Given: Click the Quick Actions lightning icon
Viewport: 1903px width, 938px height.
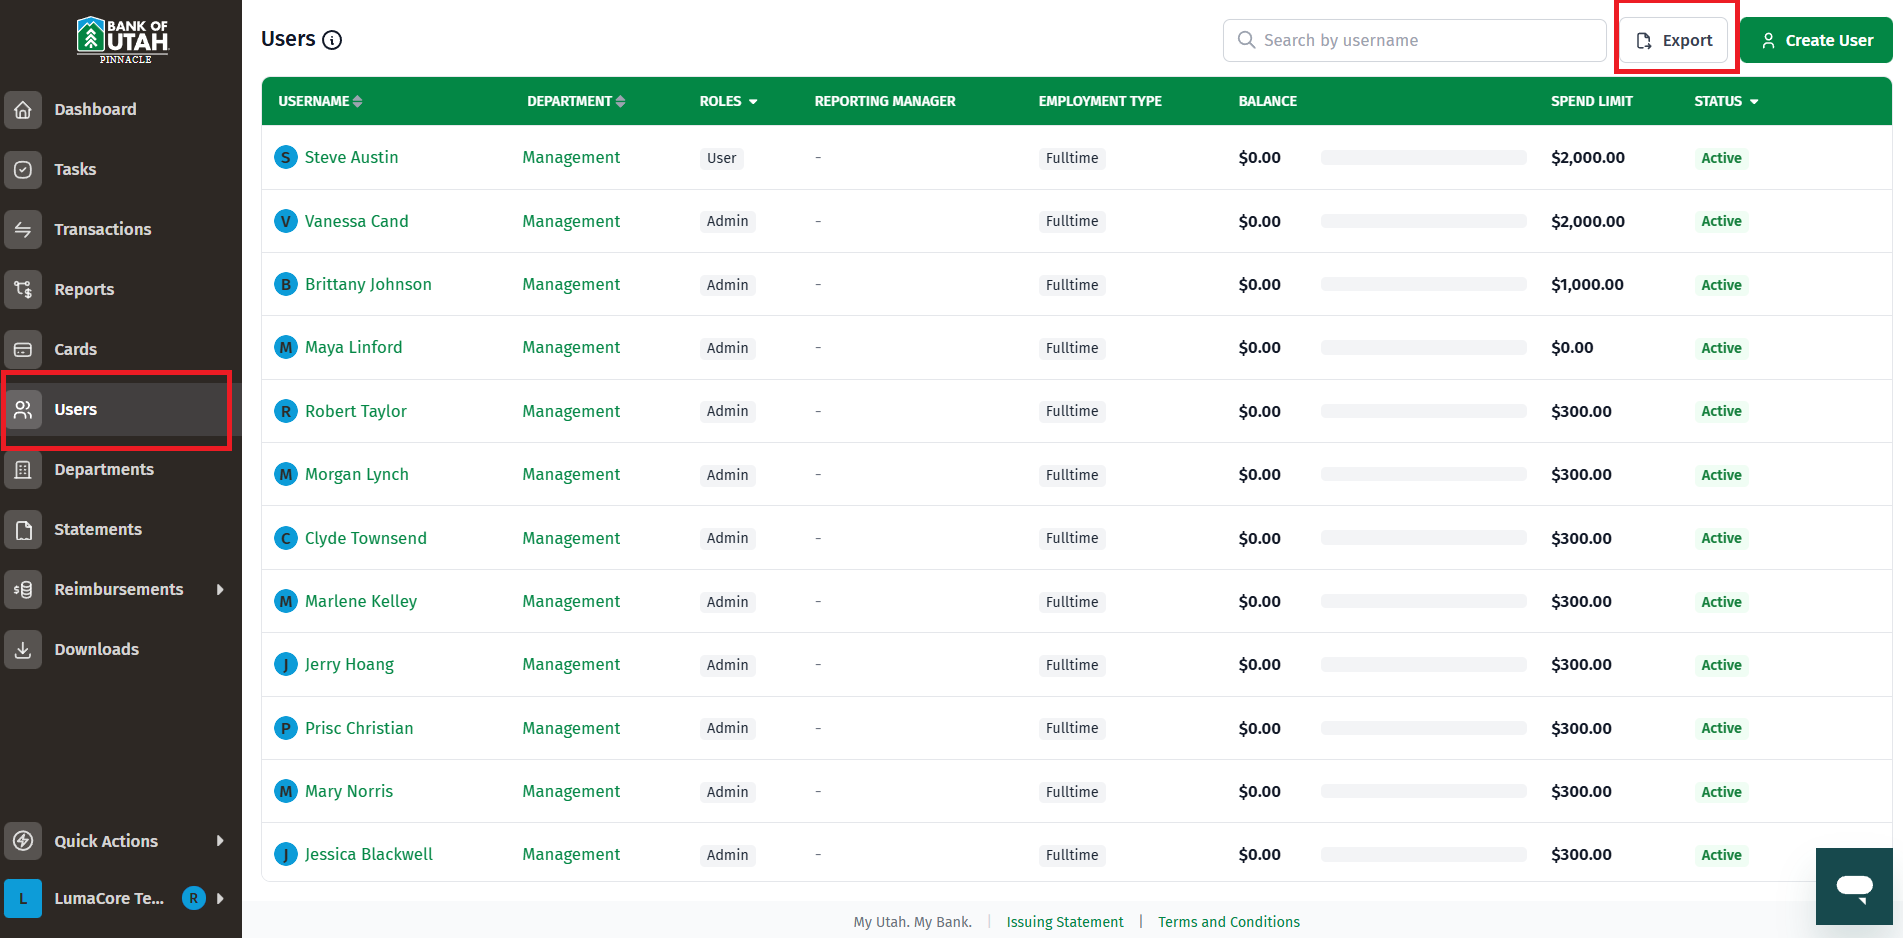Looking at the screenshot, I should click(23, 841).
